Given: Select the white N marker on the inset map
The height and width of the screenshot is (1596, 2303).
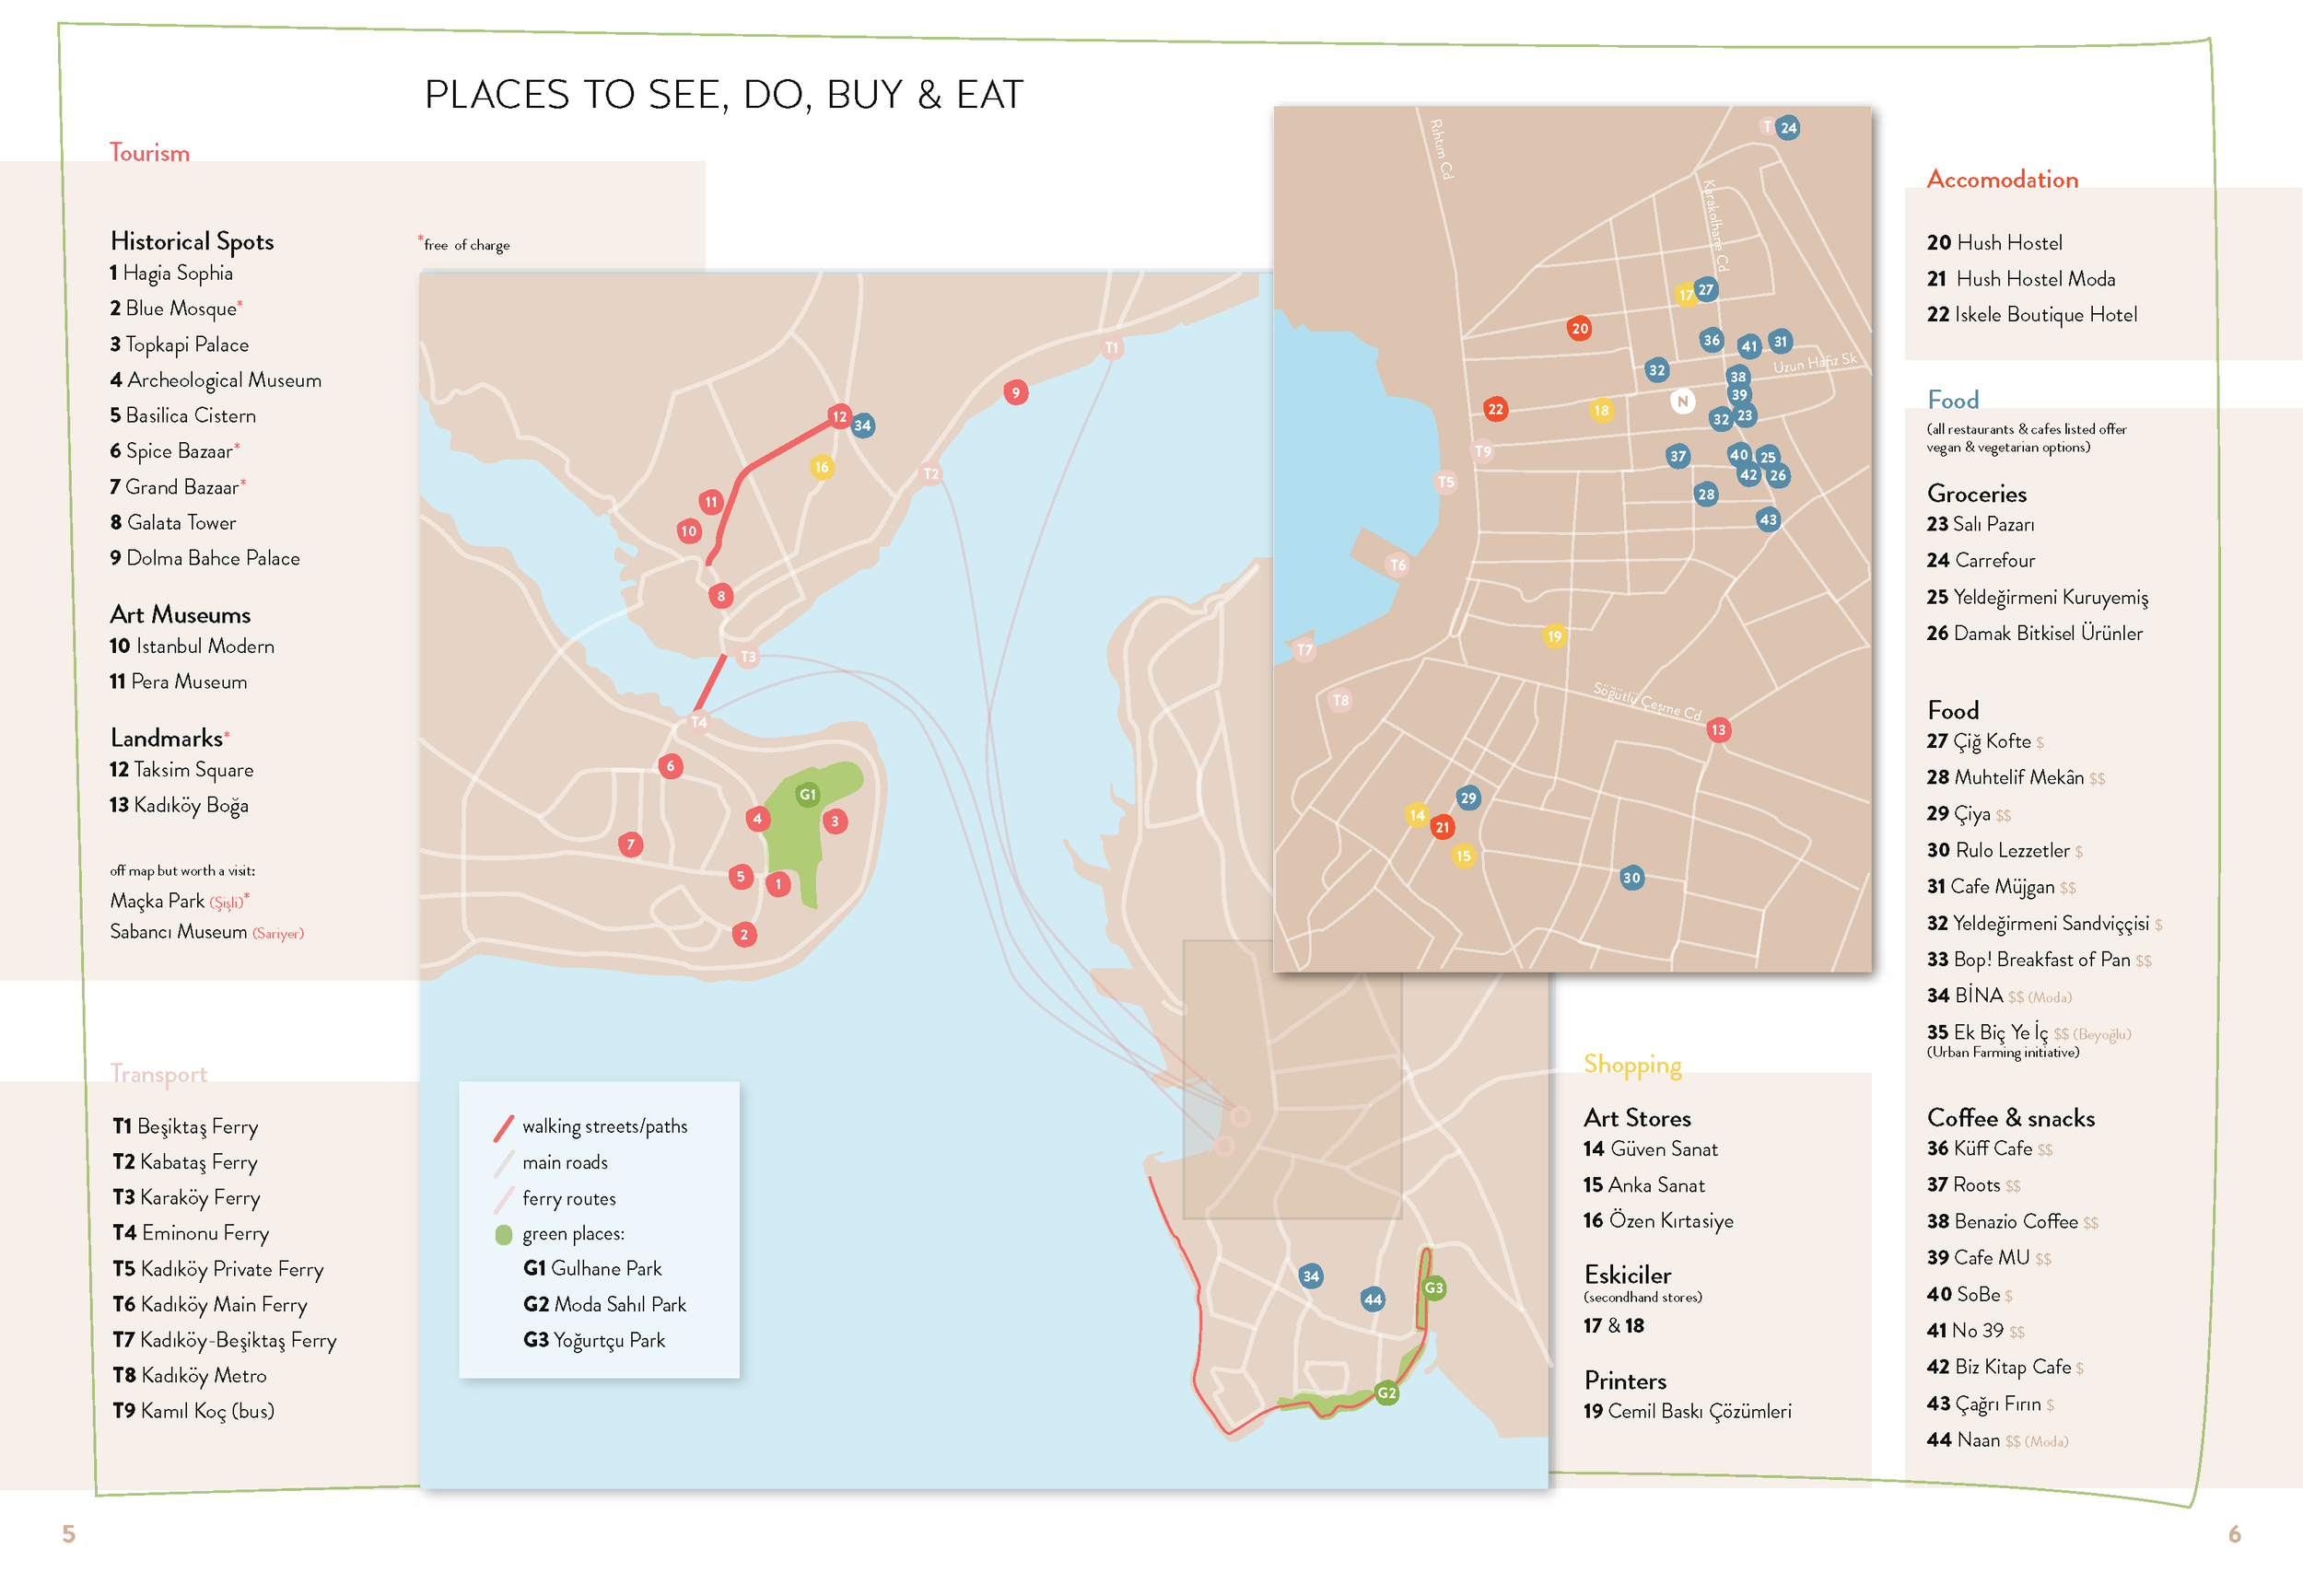Looking at the screenshot, I should (x=1682, y=401).
